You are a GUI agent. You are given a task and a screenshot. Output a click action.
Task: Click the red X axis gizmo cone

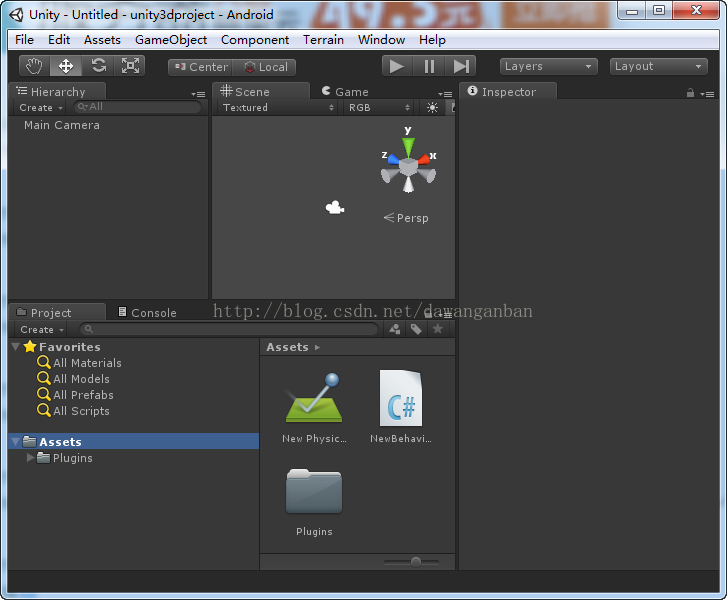coord(424,160)
